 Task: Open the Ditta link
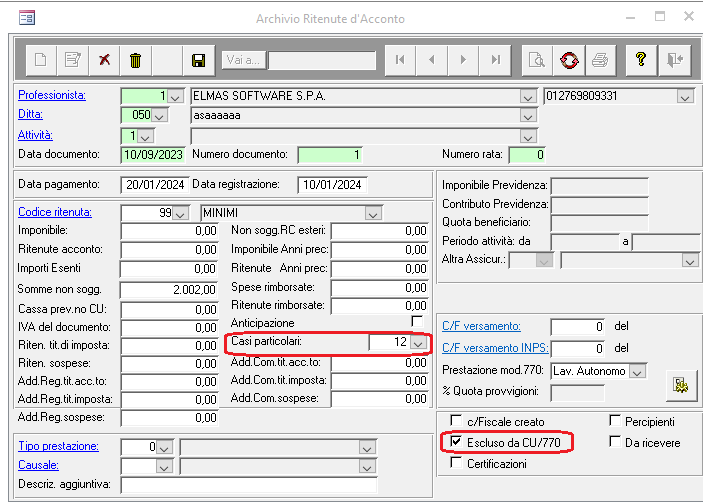coord(30,114)
